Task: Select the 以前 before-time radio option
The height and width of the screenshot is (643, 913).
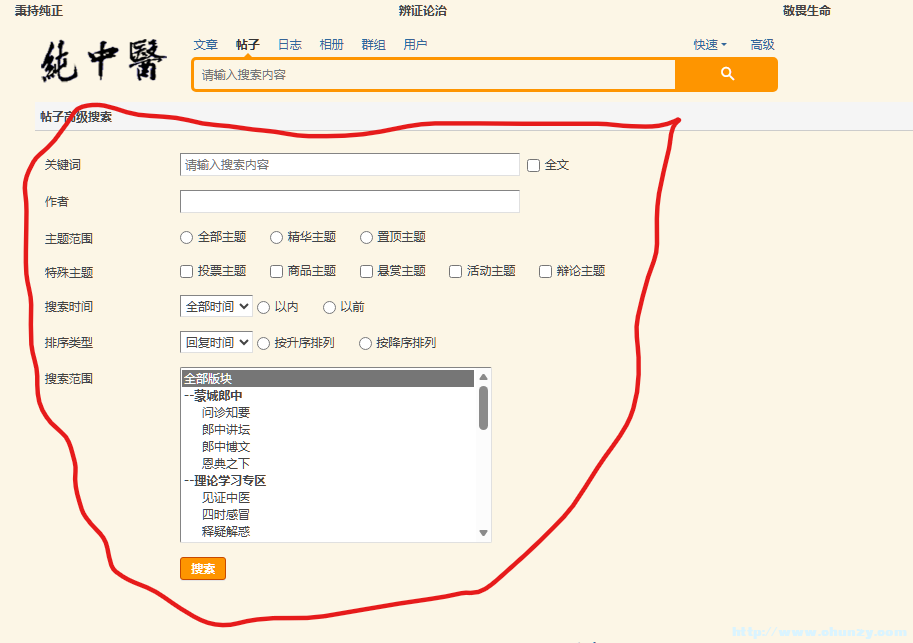Action: (329, 307)
